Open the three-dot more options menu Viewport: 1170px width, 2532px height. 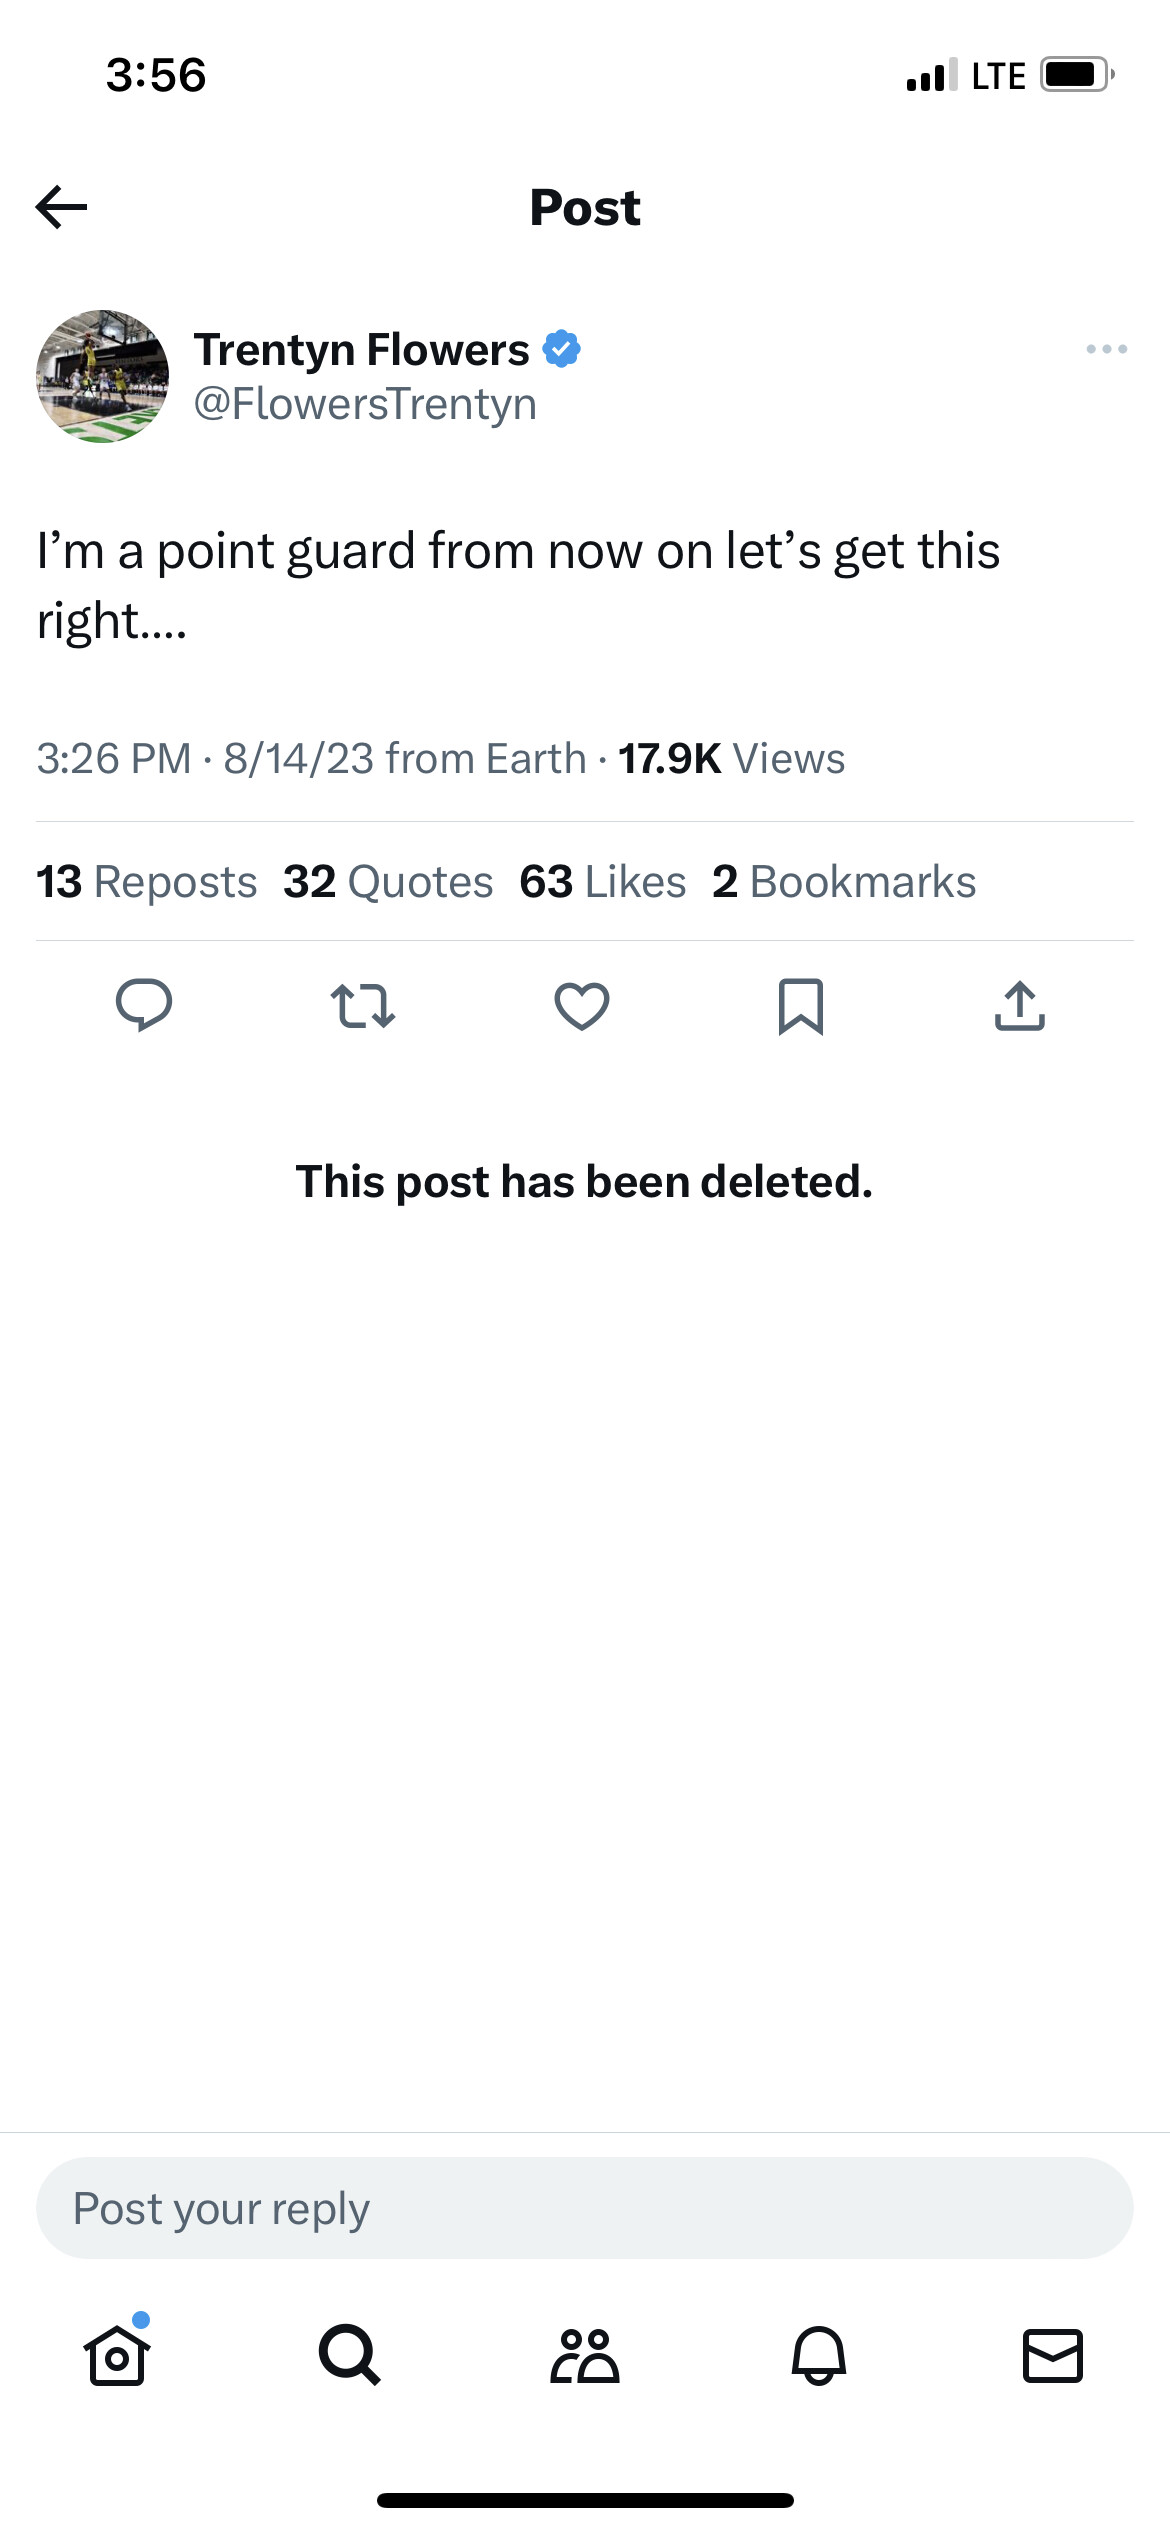tap(1106, 349)
